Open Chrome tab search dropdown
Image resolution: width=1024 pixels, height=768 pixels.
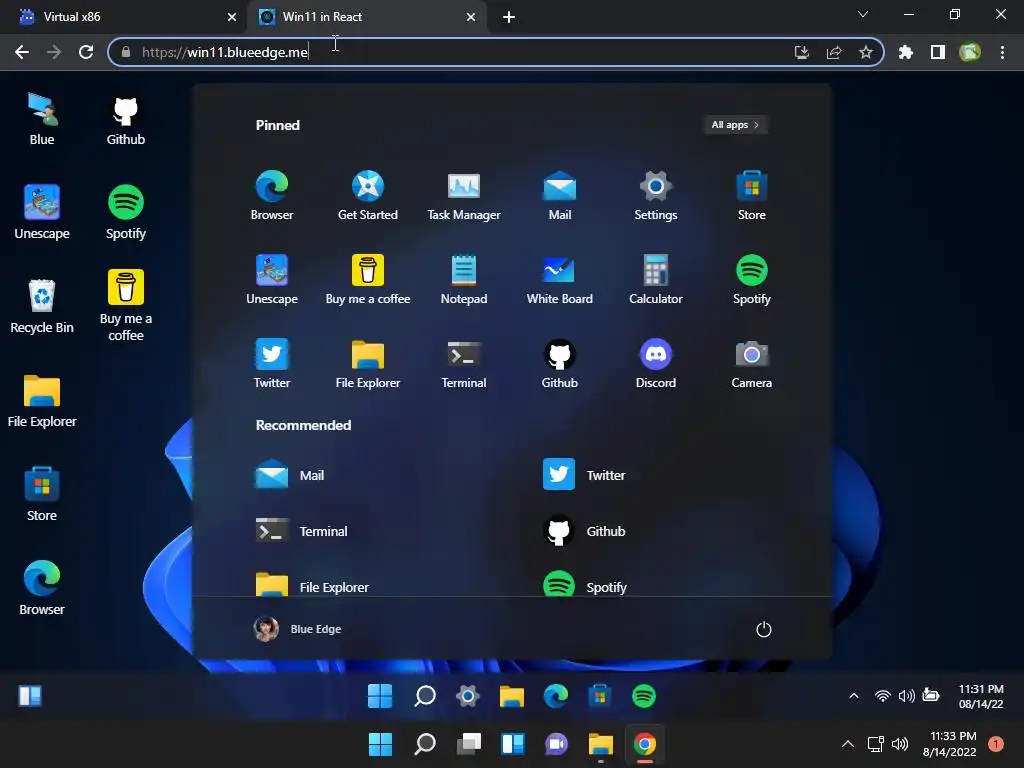click(x=863, y=14)
